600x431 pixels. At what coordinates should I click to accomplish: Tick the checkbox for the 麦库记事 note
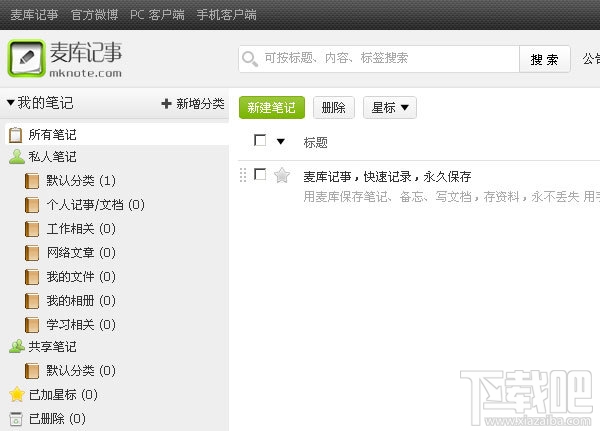[260, 174]
